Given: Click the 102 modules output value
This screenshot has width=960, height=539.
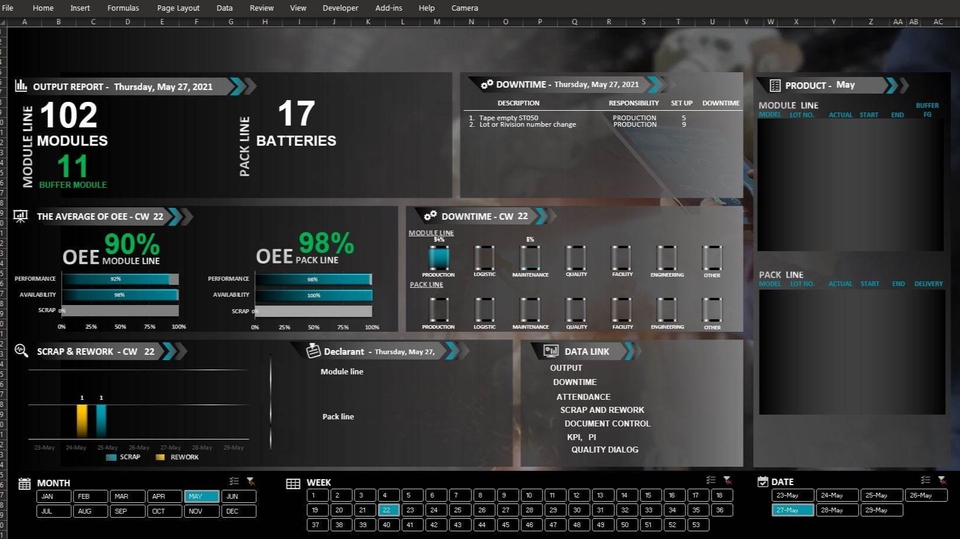Looking at the screenshot, I should pyautogui.click(x=69, y=115).
